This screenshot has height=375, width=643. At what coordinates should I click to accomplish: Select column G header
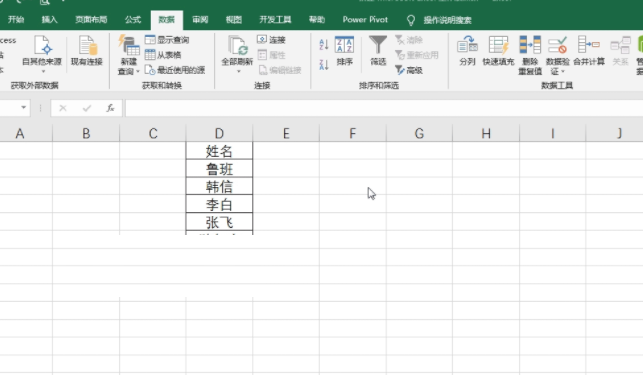click(x=419, y=133)
